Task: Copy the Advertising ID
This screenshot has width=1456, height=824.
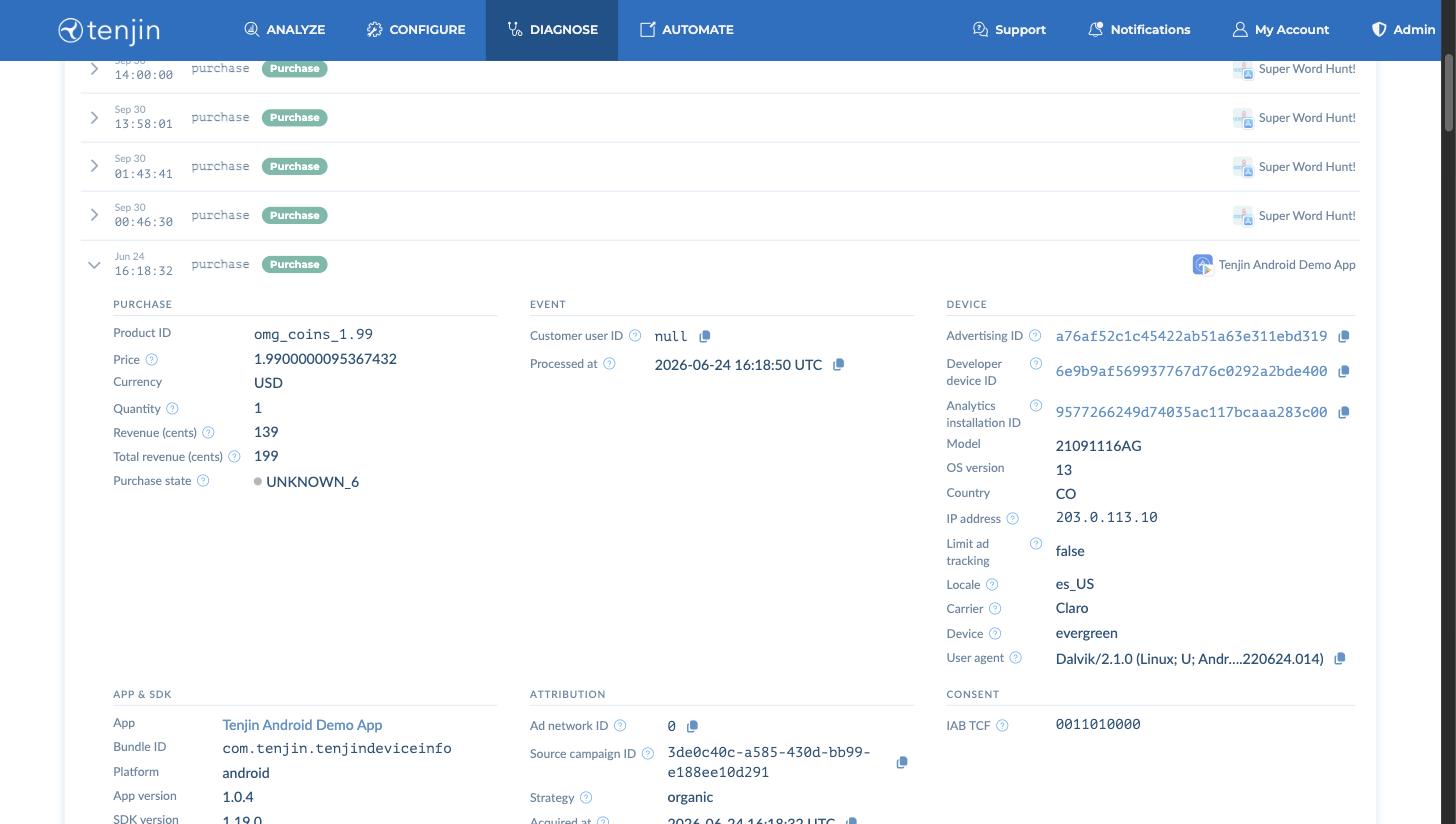Action: (x=1344, y=336)
